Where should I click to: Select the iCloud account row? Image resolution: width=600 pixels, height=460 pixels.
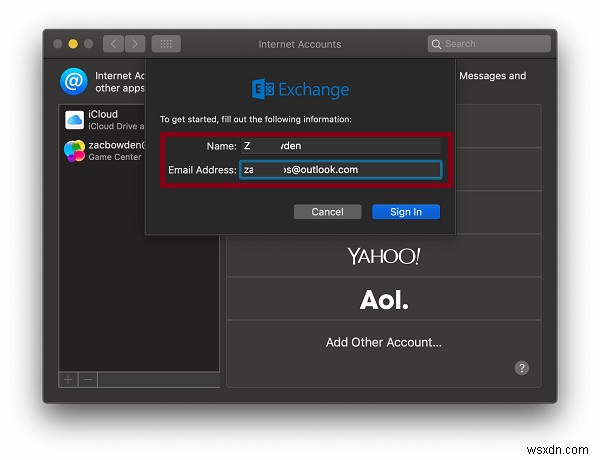(x=102, y=120)
